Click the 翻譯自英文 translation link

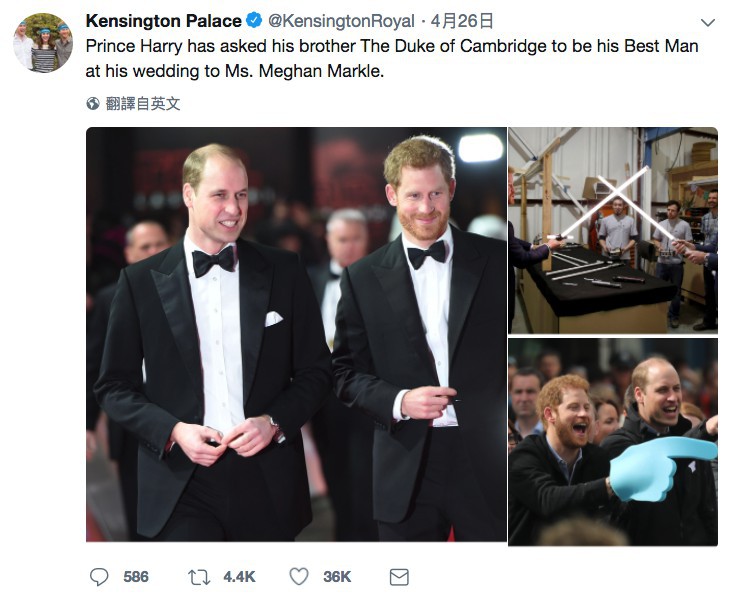pyautogui.click(x=143, y=103)
